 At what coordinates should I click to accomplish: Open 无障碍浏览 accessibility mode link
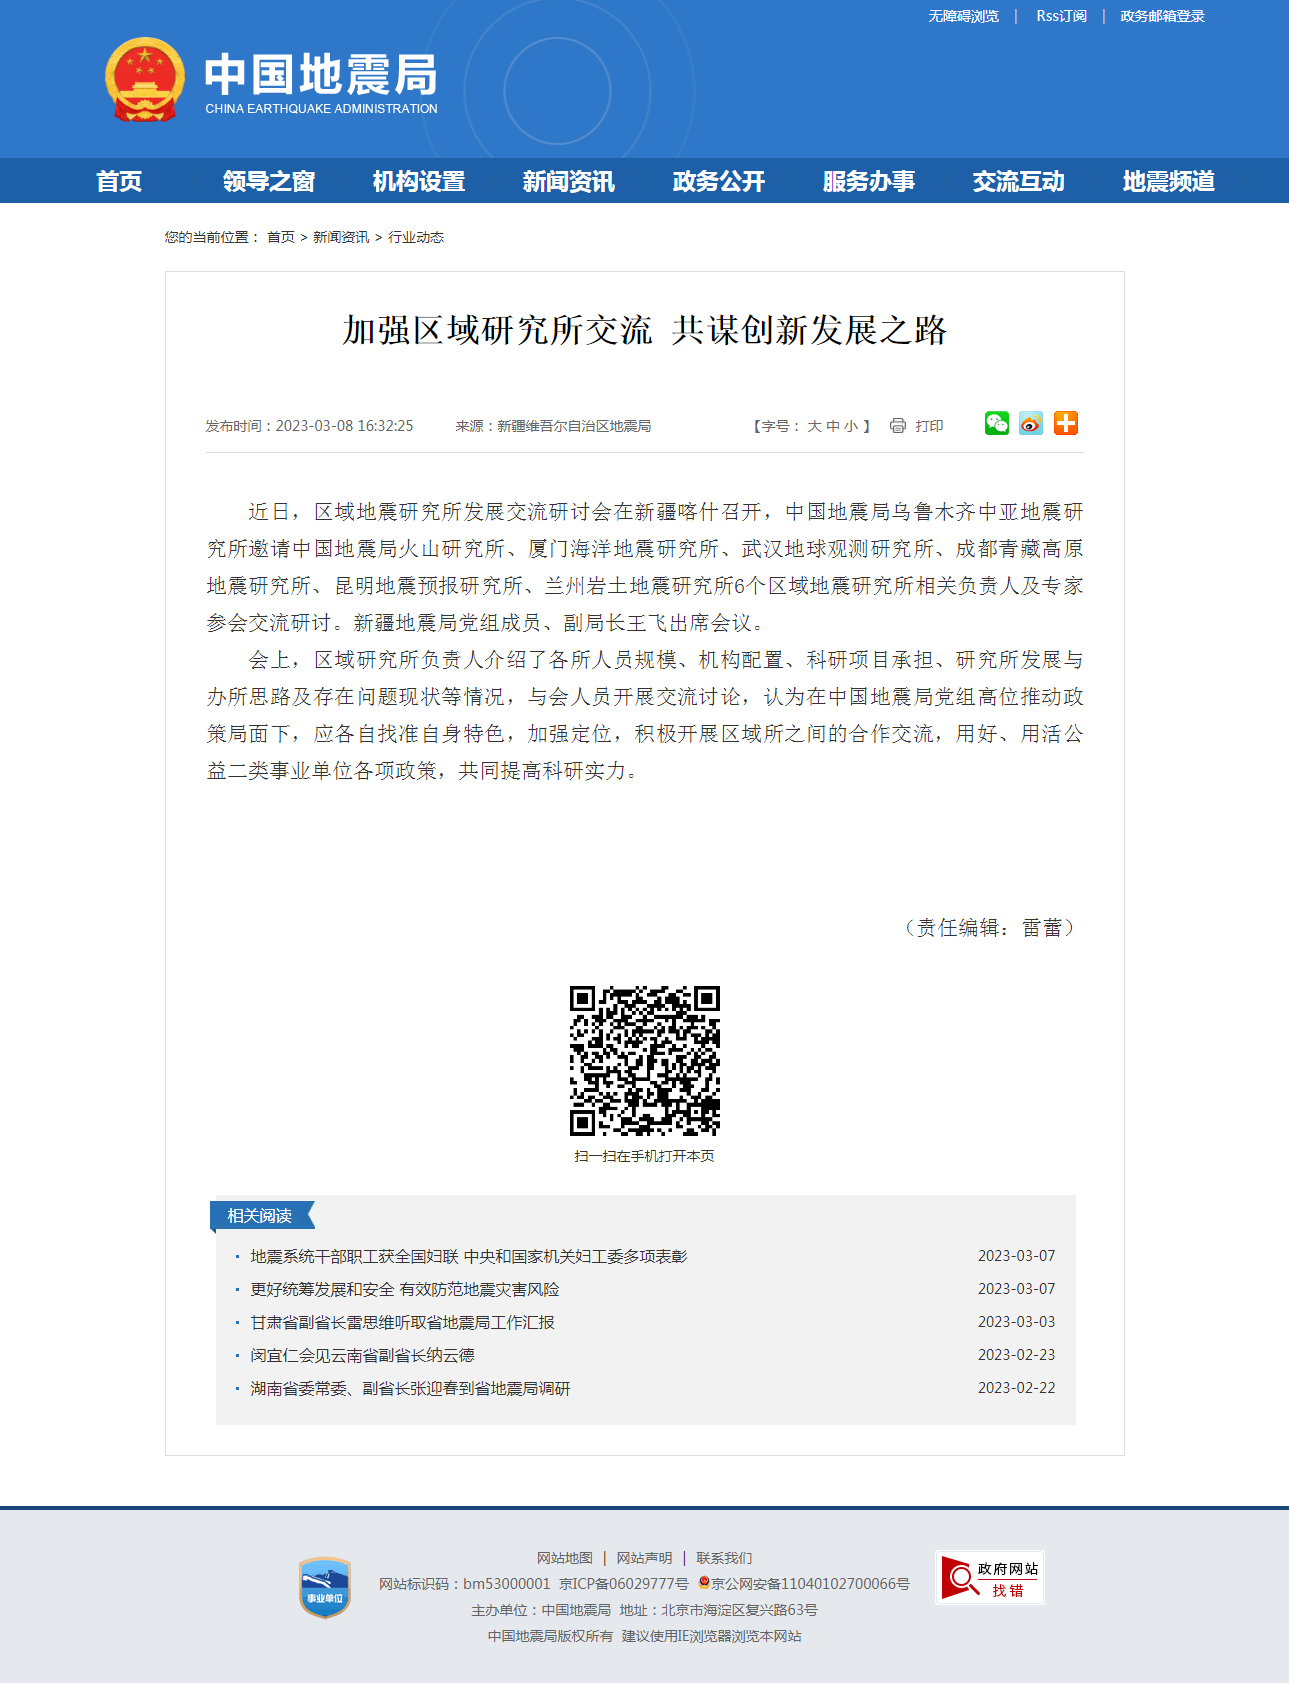(964, 16)
